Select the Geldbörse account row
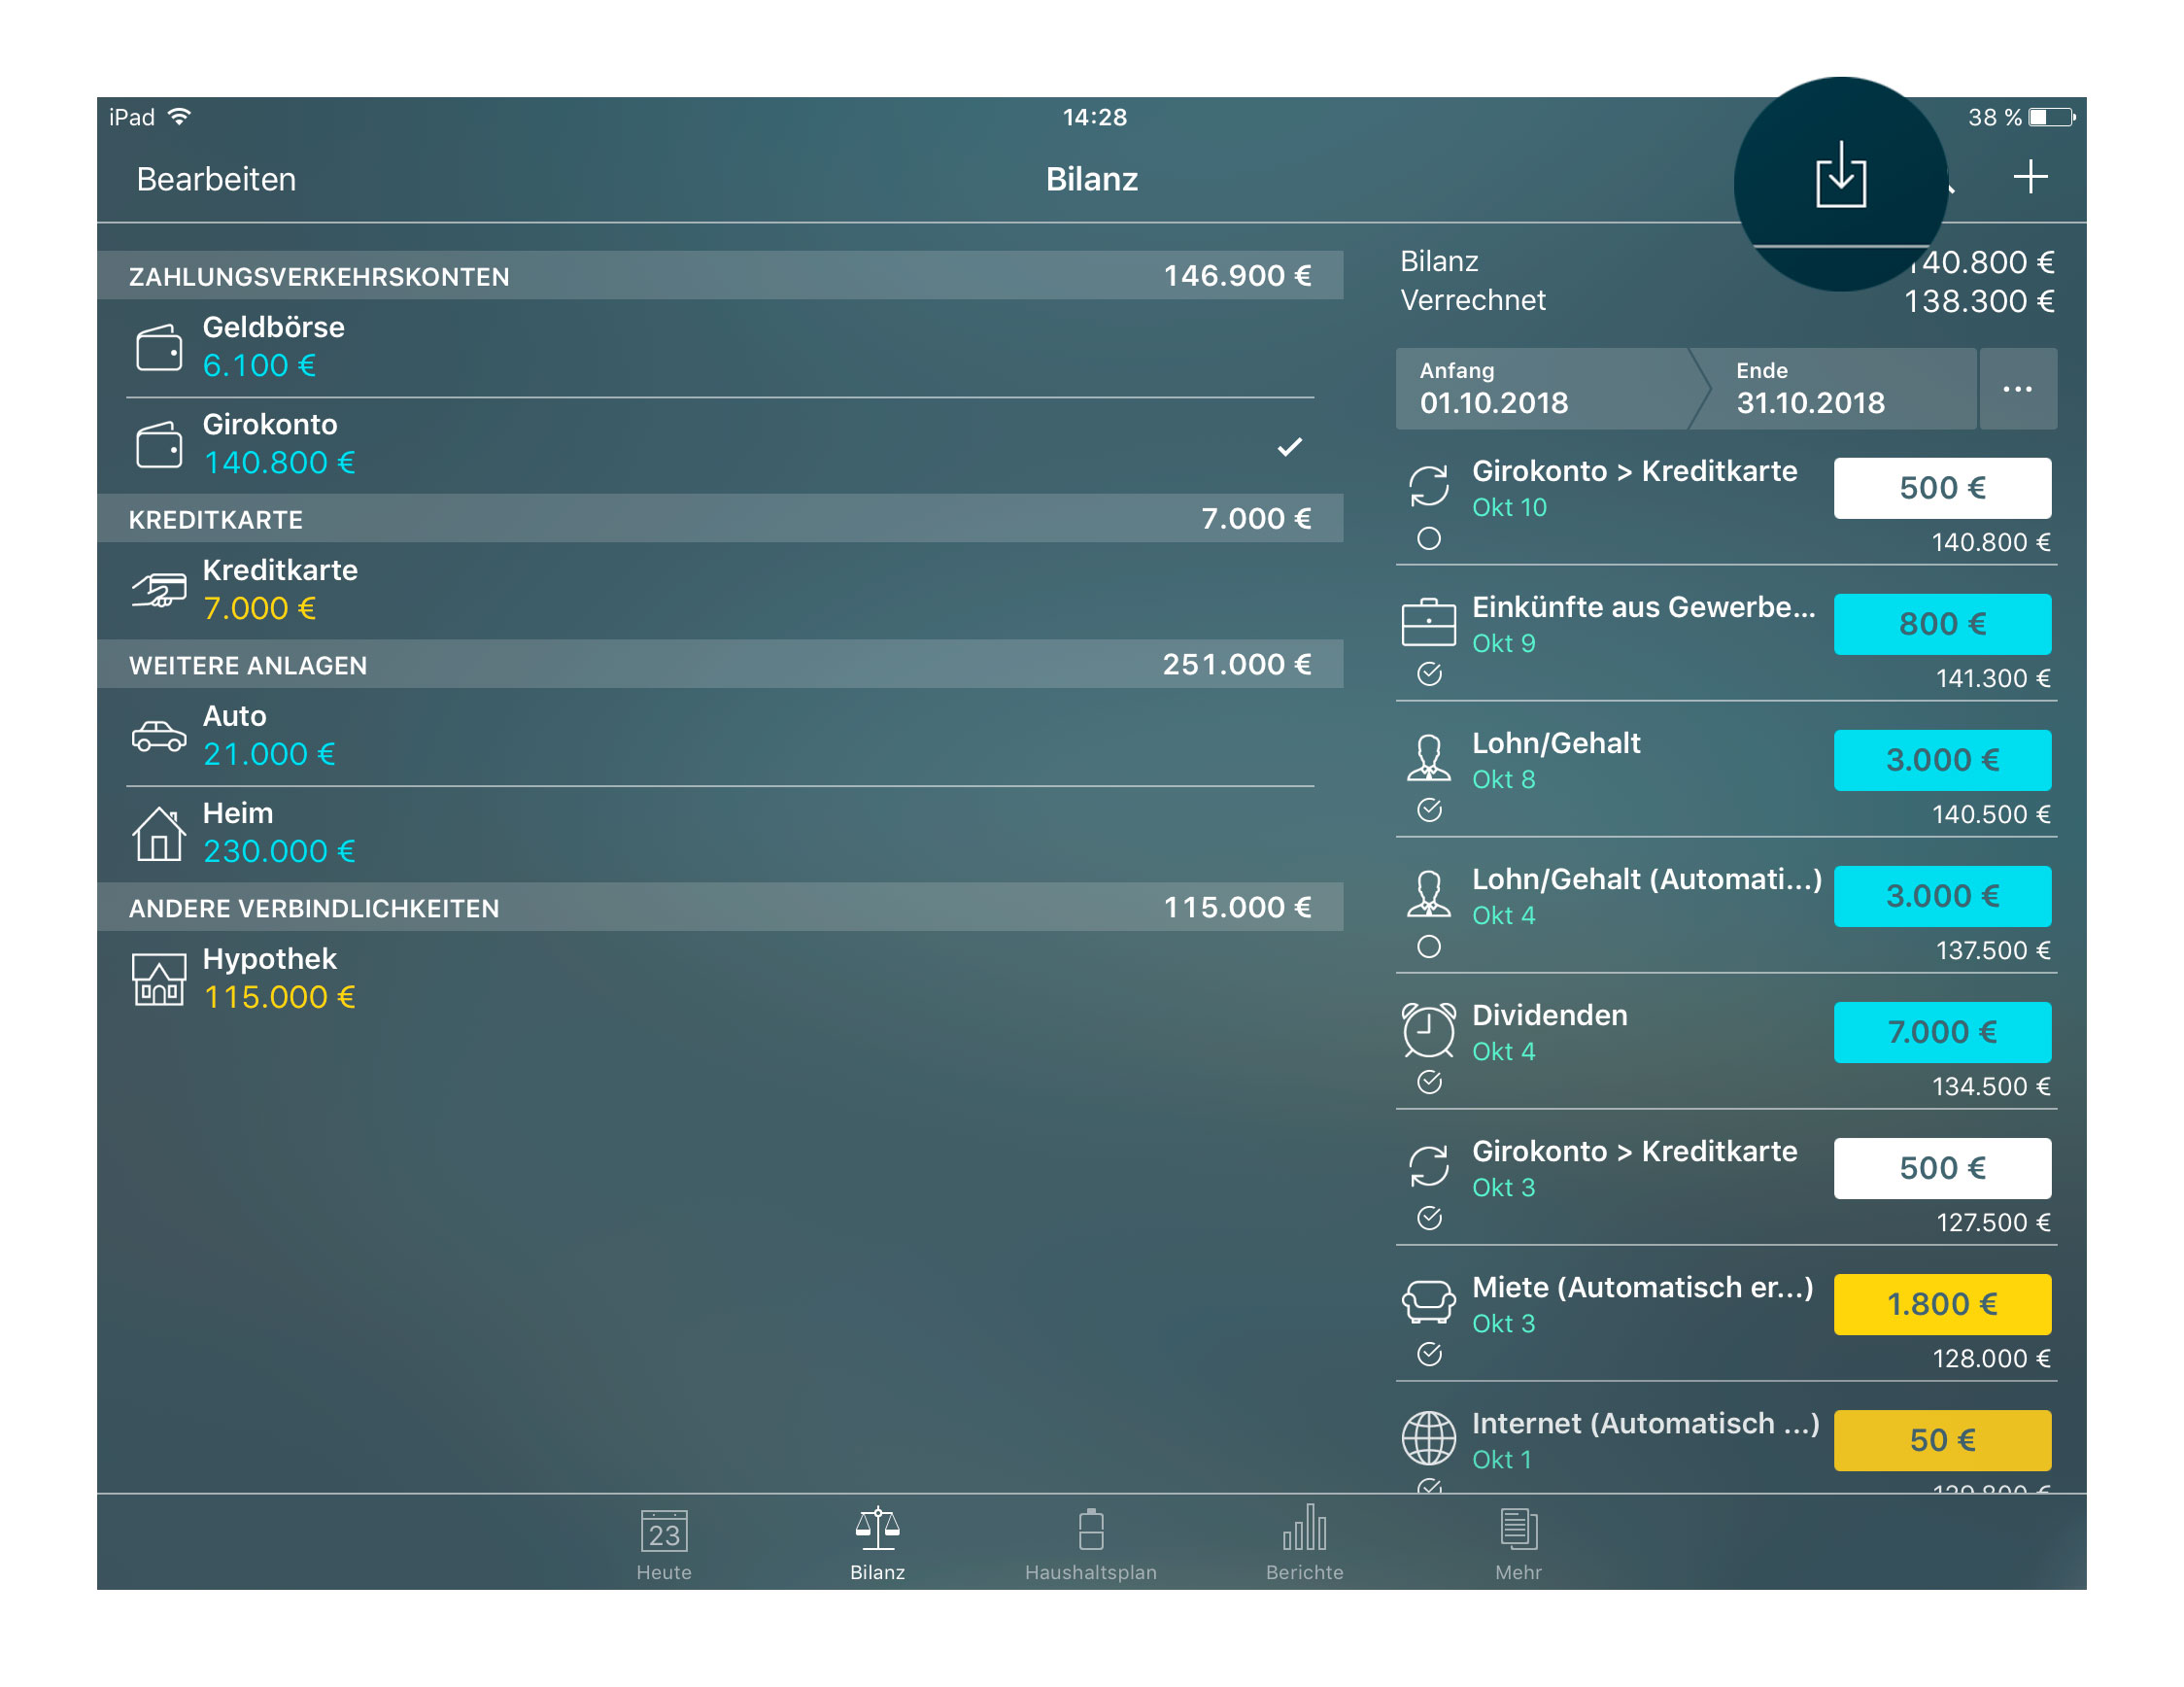The height and width of the screenshot is (1687, 2184). 720,348
